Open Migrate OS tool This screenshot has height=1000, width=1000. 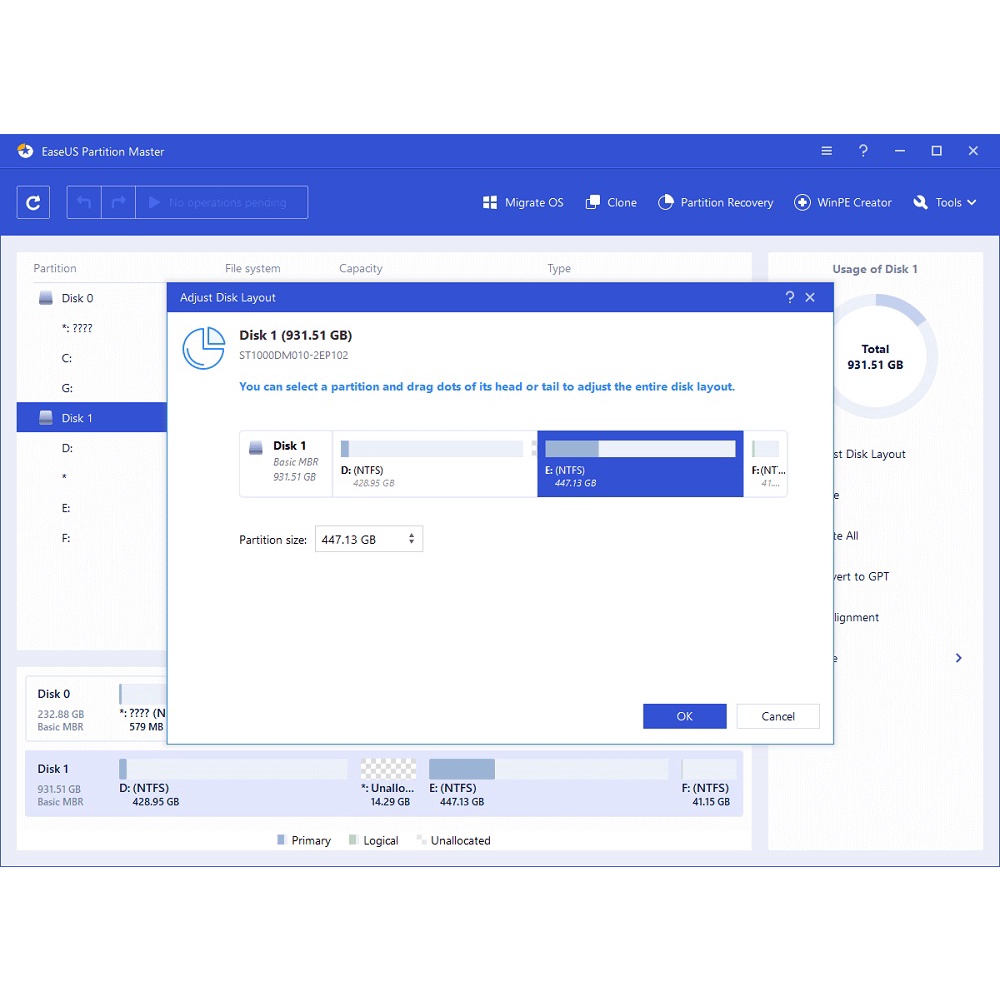523,202
